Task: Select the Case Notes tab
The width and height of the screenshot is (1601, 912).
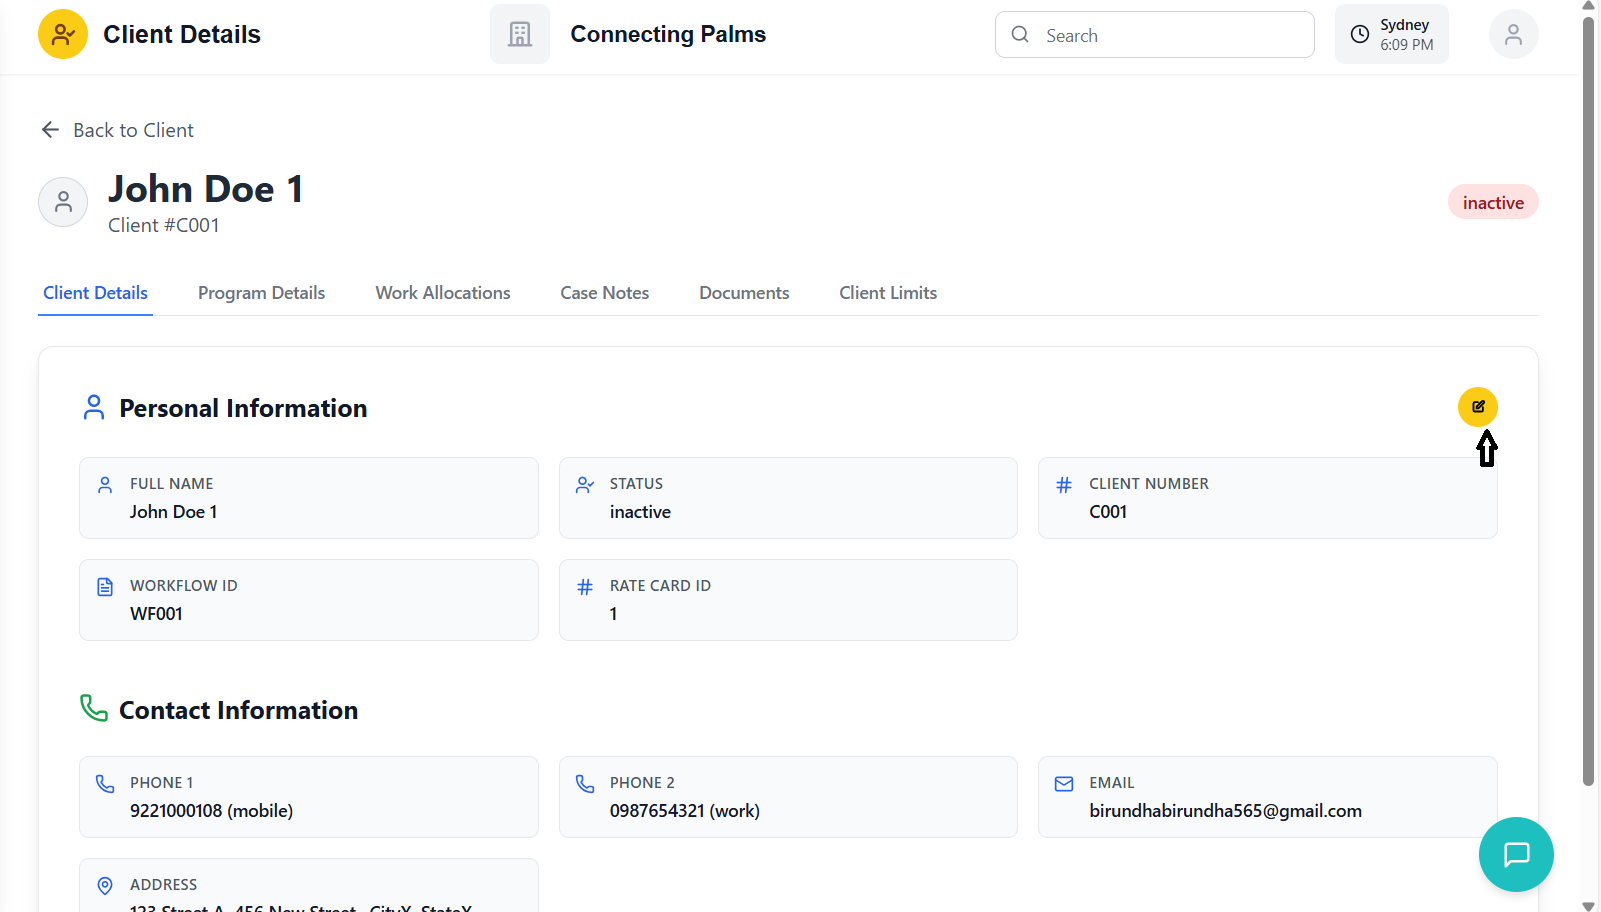Action: (x=604, y=293)
